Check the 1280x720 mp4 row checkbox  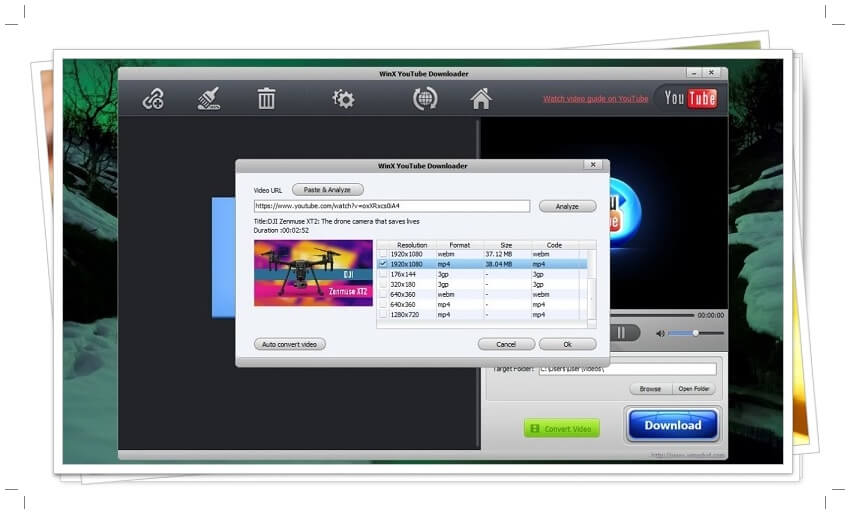coord(383,314)
